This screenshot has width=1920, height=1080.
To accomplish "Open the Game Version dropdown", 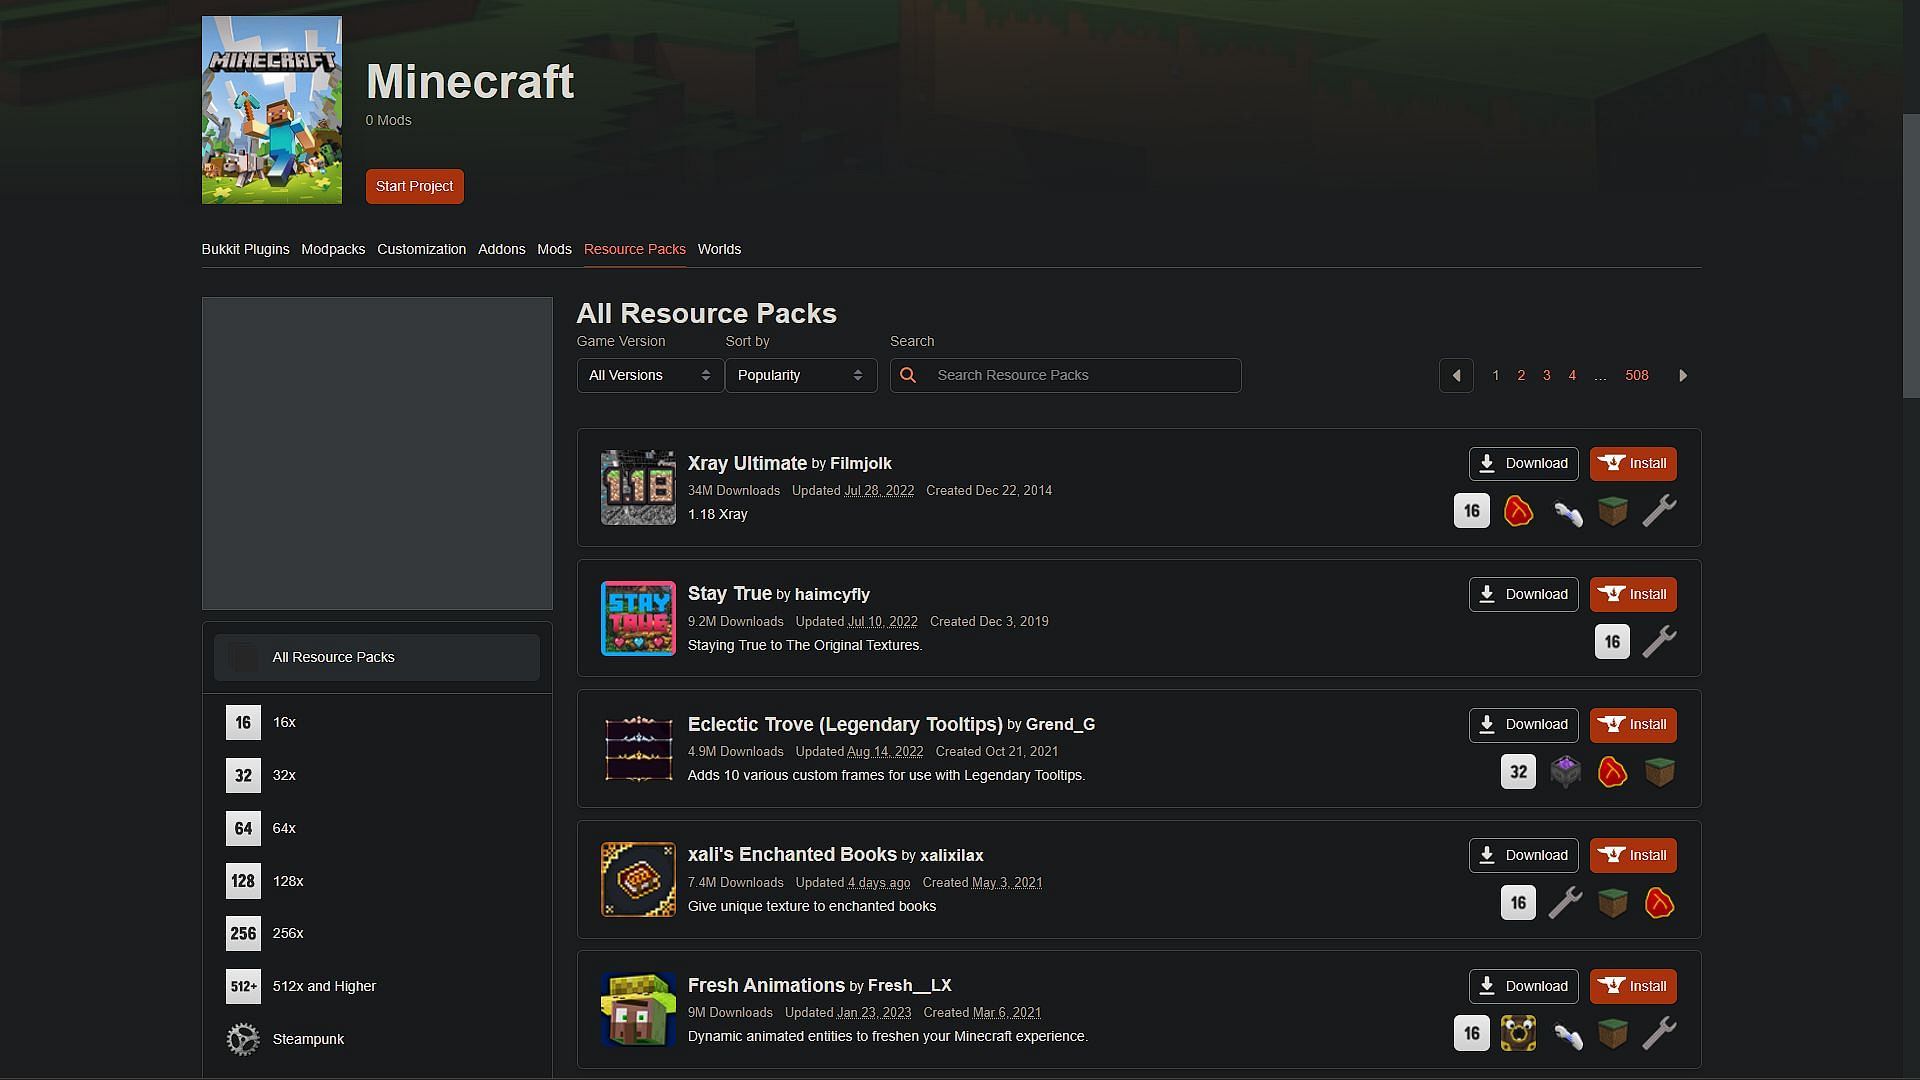I will 647,375.
